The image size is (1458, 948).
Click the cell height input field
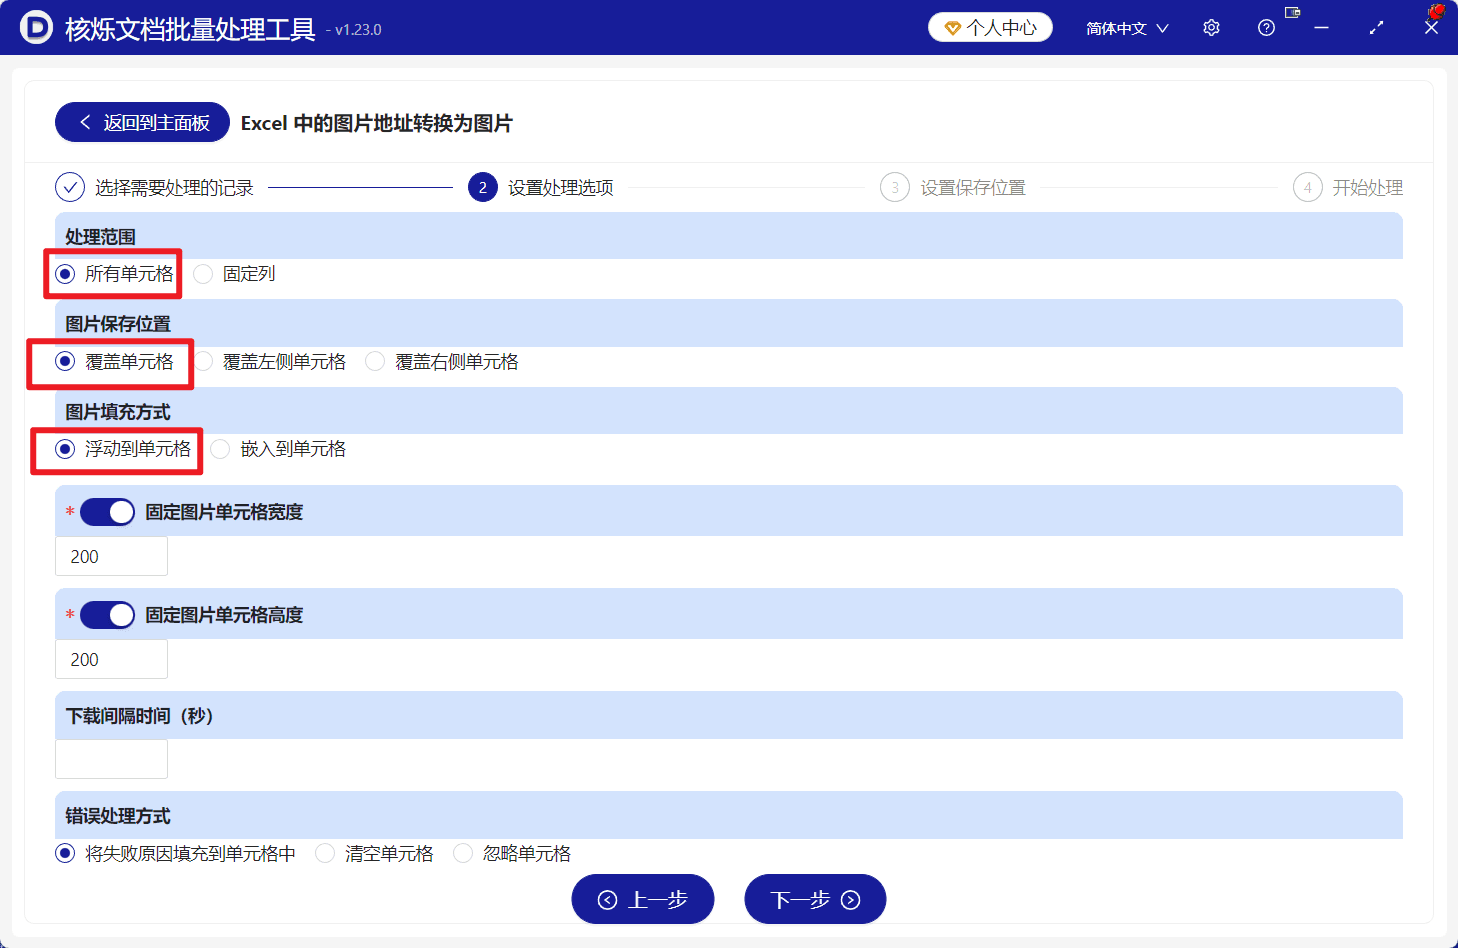click(x=111, y=659)
